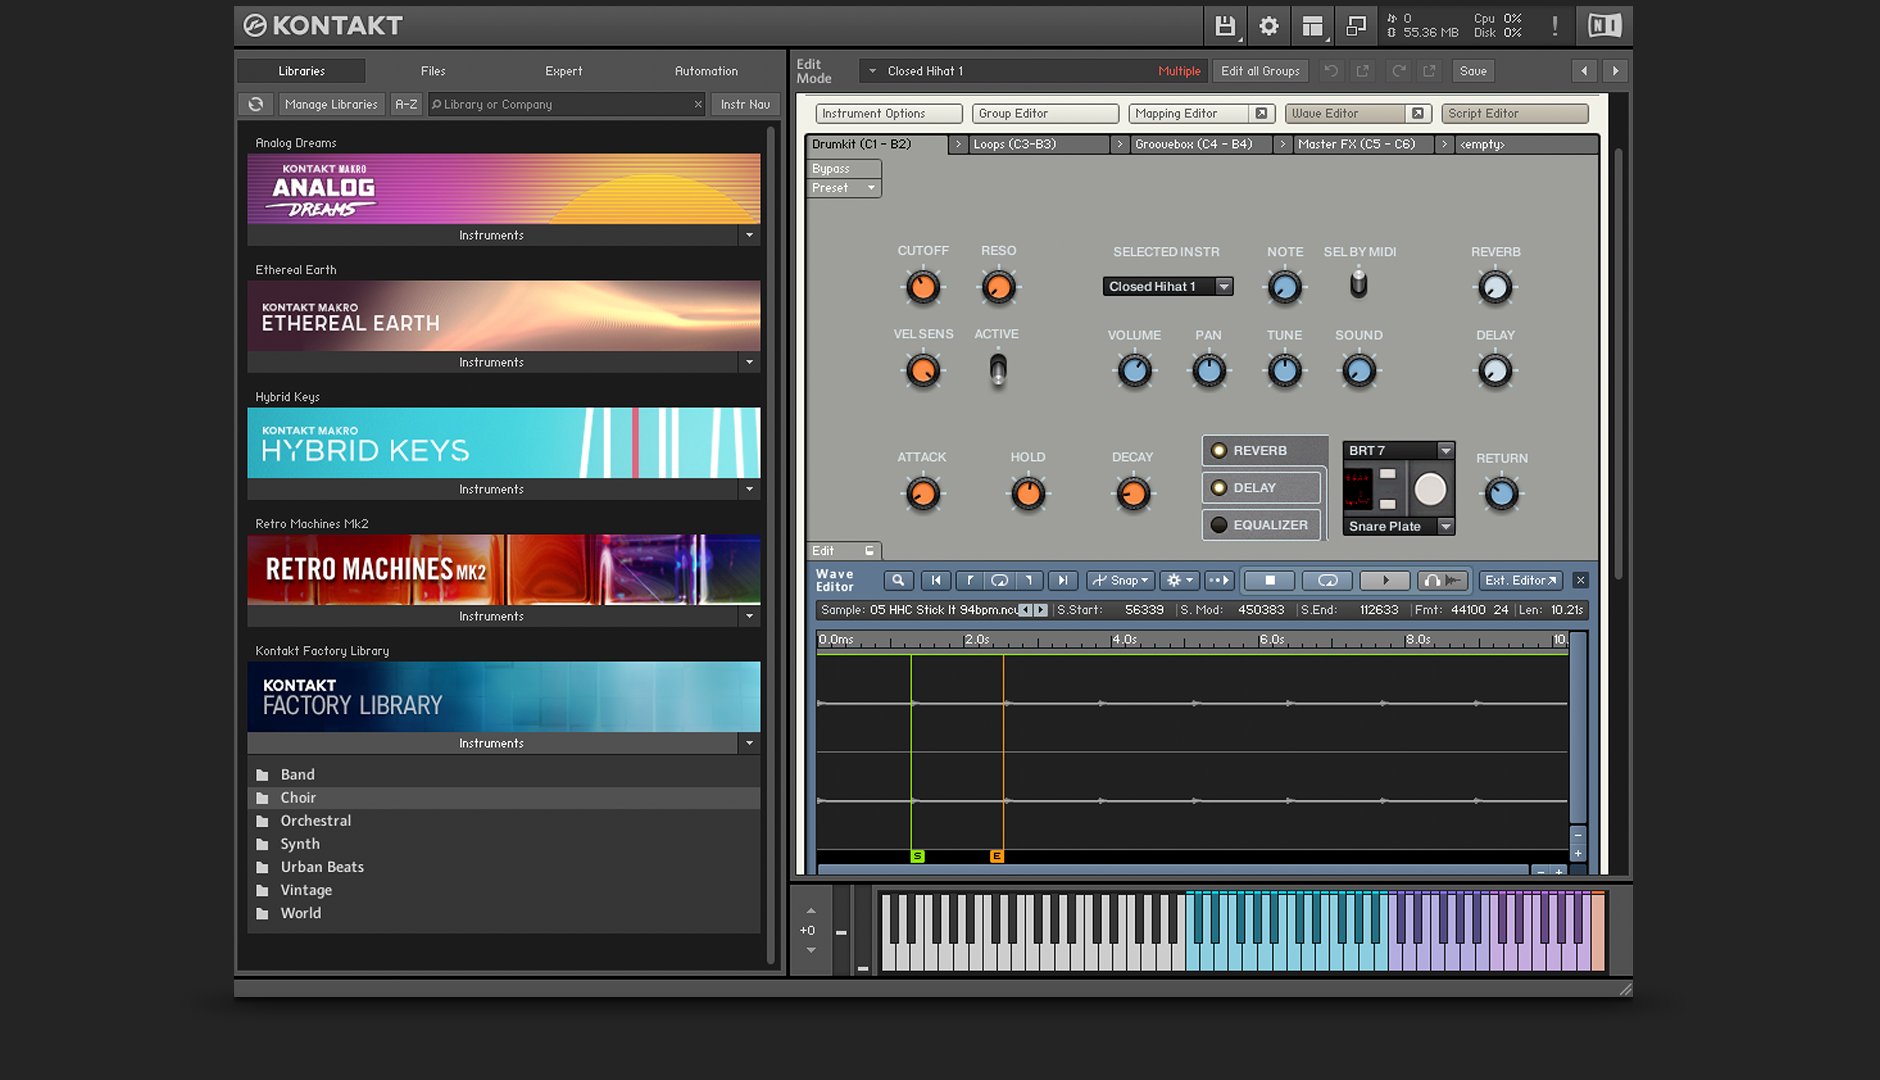
Task: Click the loop playback icon in Wave Editor toolbar
Action: point(1329,580)
